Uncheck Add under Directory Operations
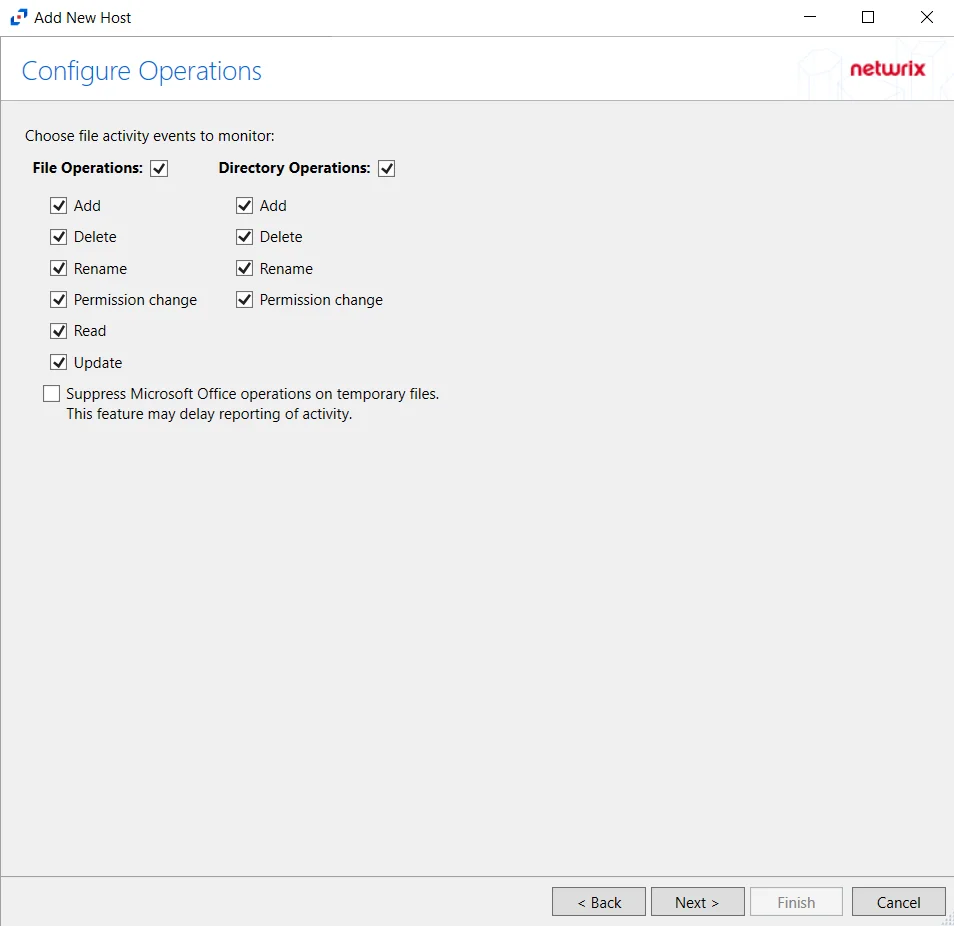954x926 pixels. (245, 206)
